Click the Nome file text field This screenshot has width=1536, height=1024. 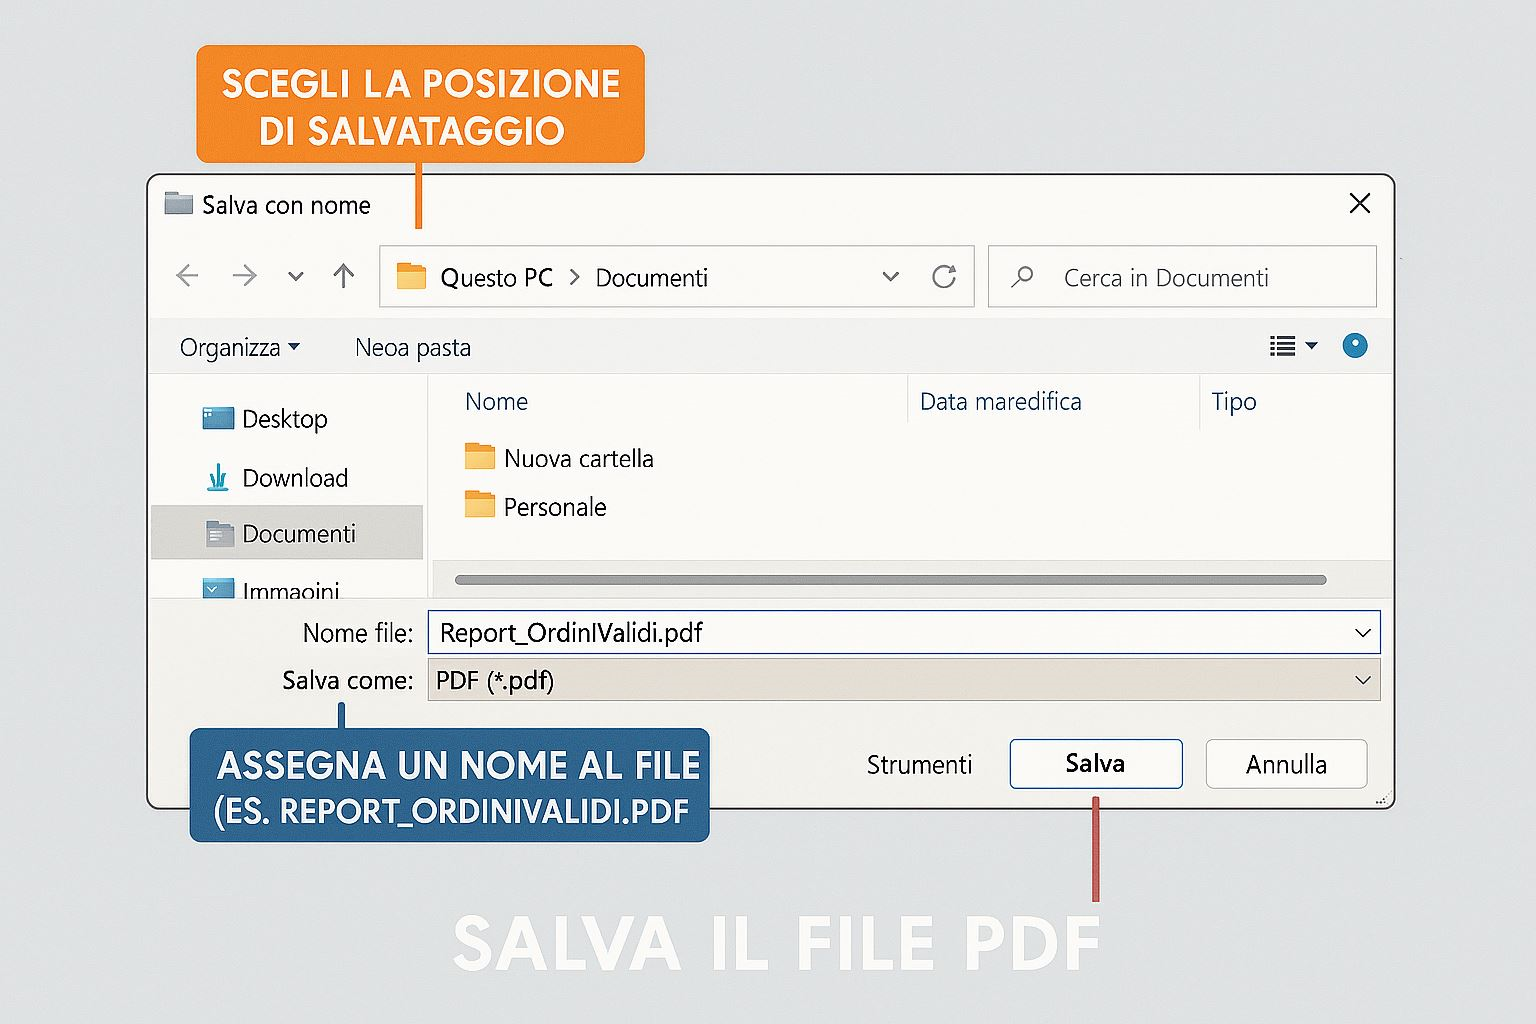tap(890, 633)
